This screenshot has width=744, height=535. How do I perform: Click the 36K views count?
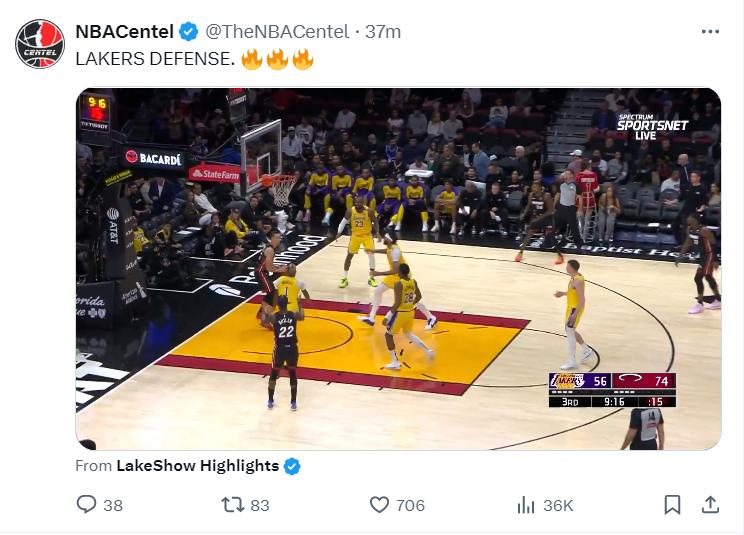[x=557, y=506]
